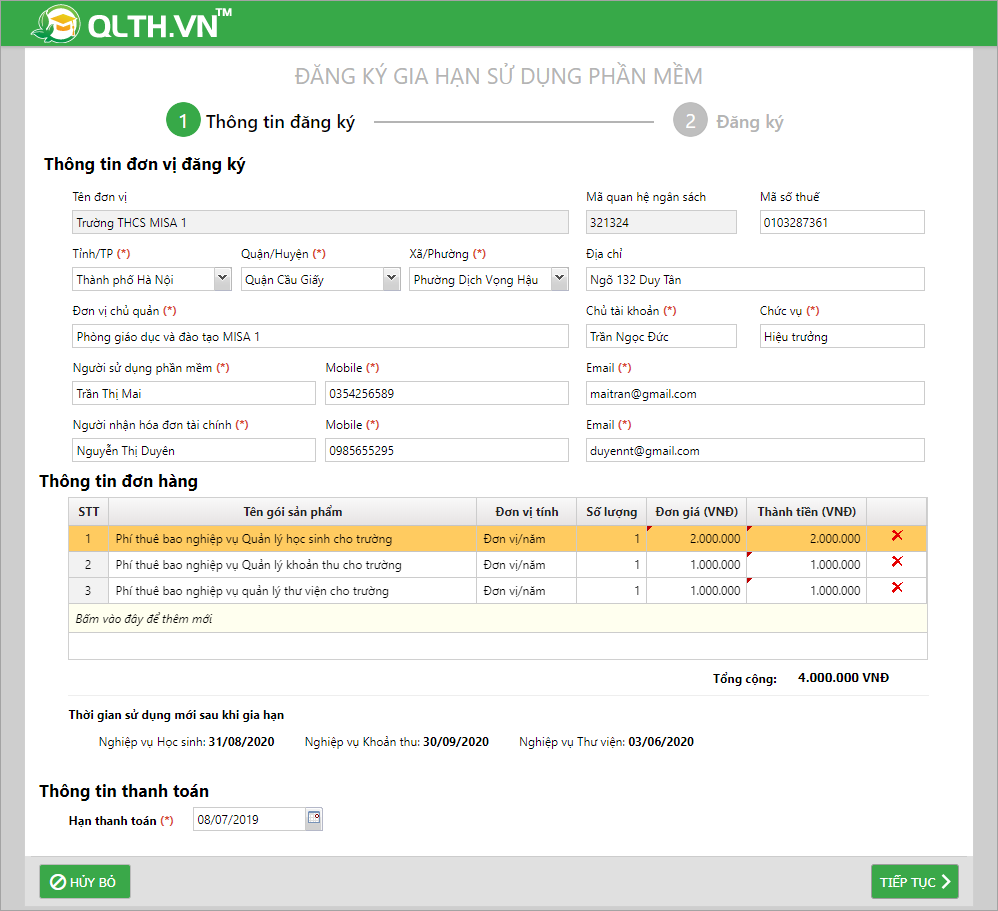The width and height of the screenshot is (998, 911).
Task: Open the Quận/Huyện dropdown
Action: click(x=391, y=278)
